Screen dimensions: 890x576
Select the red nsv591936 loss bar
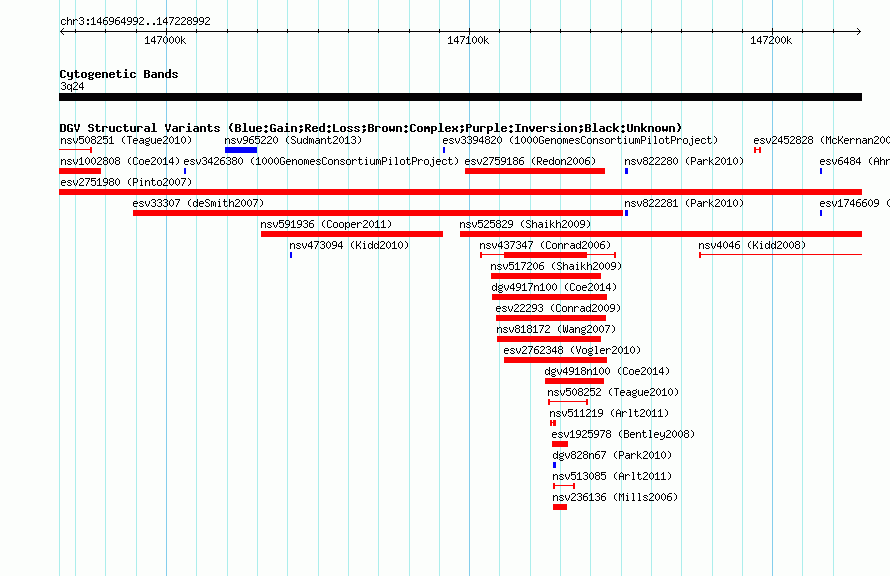point(352,234)
